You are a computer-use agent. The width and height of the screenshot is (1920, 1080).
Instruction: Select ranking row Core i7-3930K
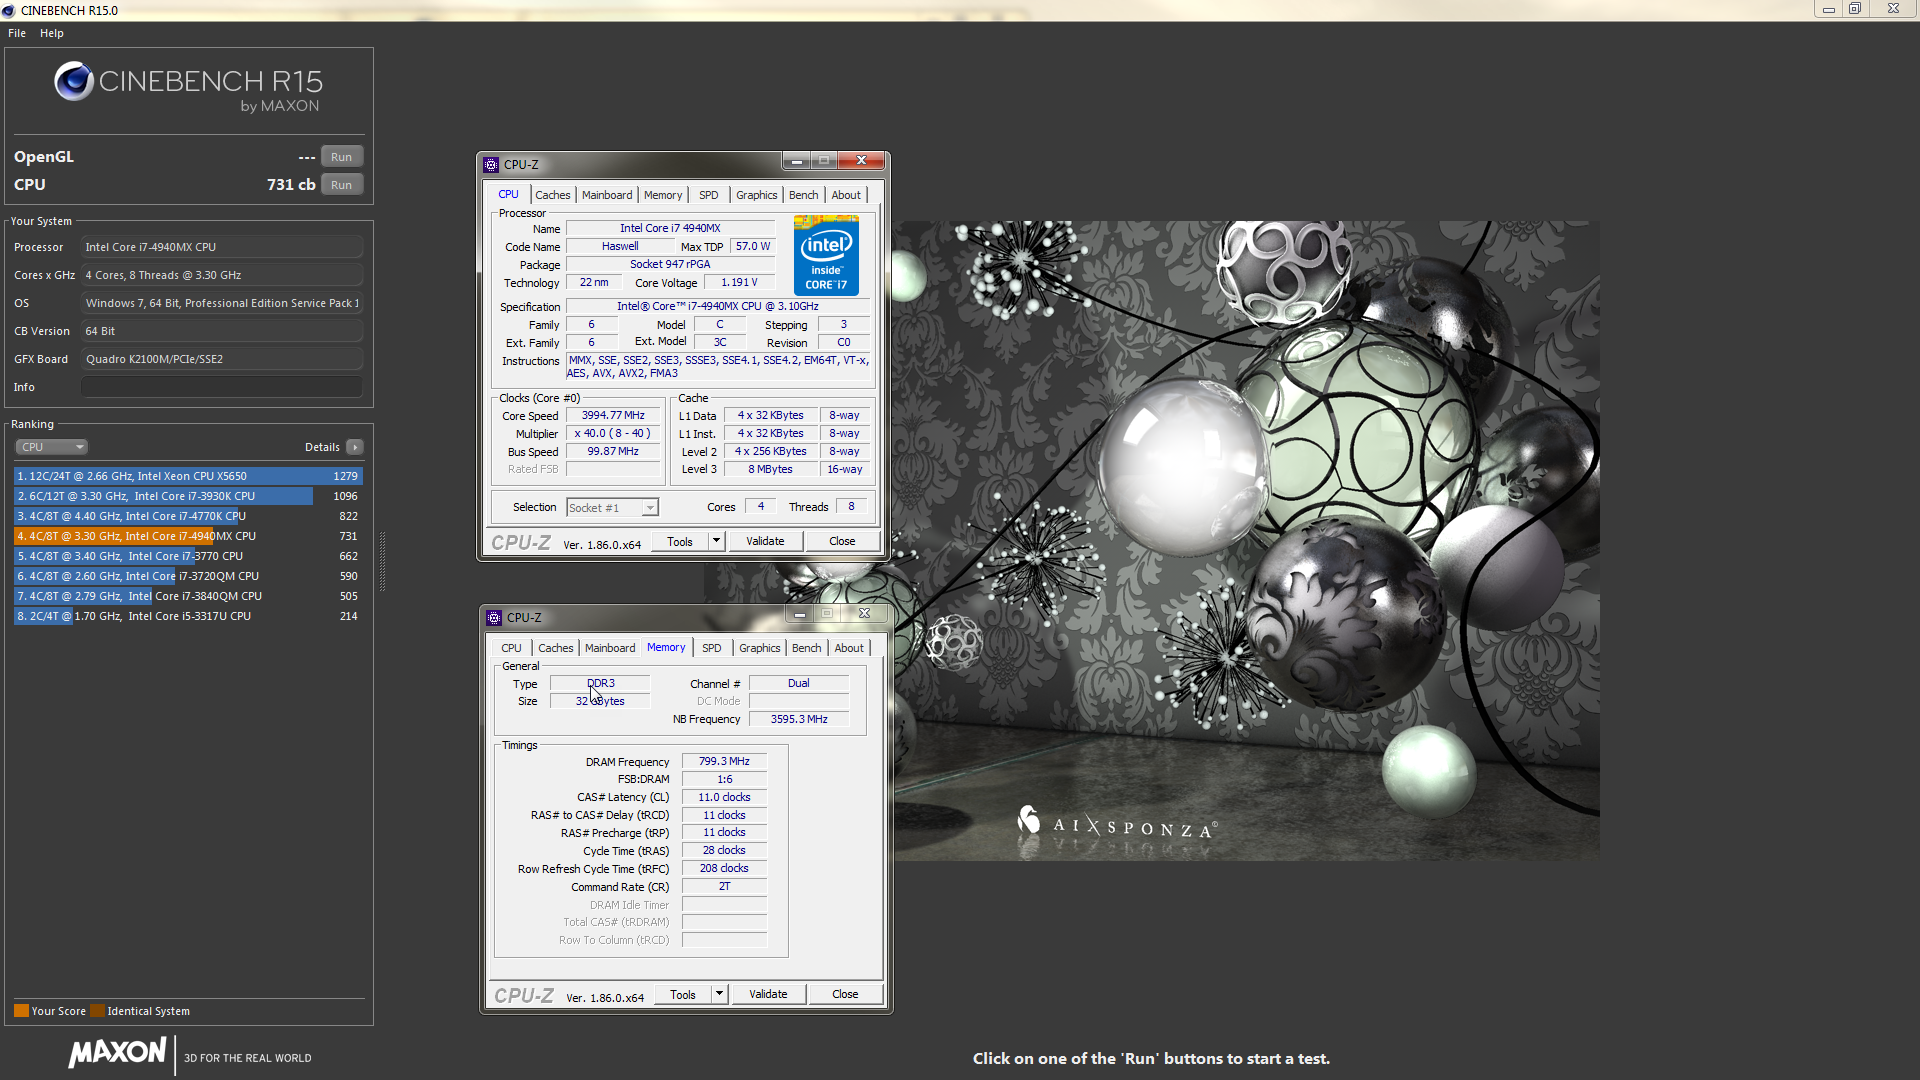[x=188, y=496]
